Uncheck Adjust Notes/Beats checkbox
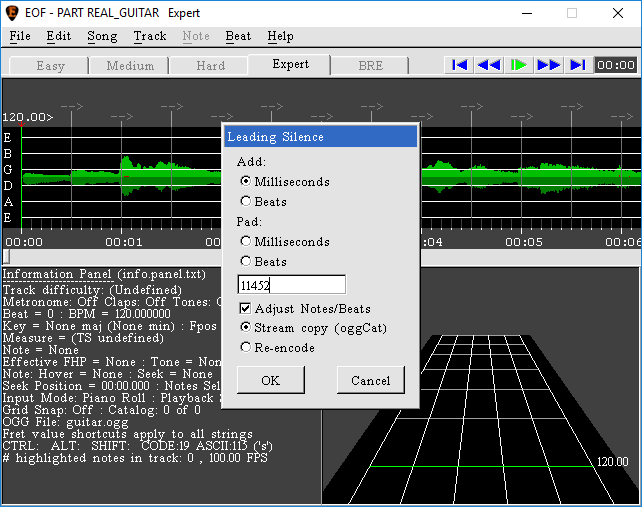Viewport: 642px width, 507px height. click(x=246, y=309)
